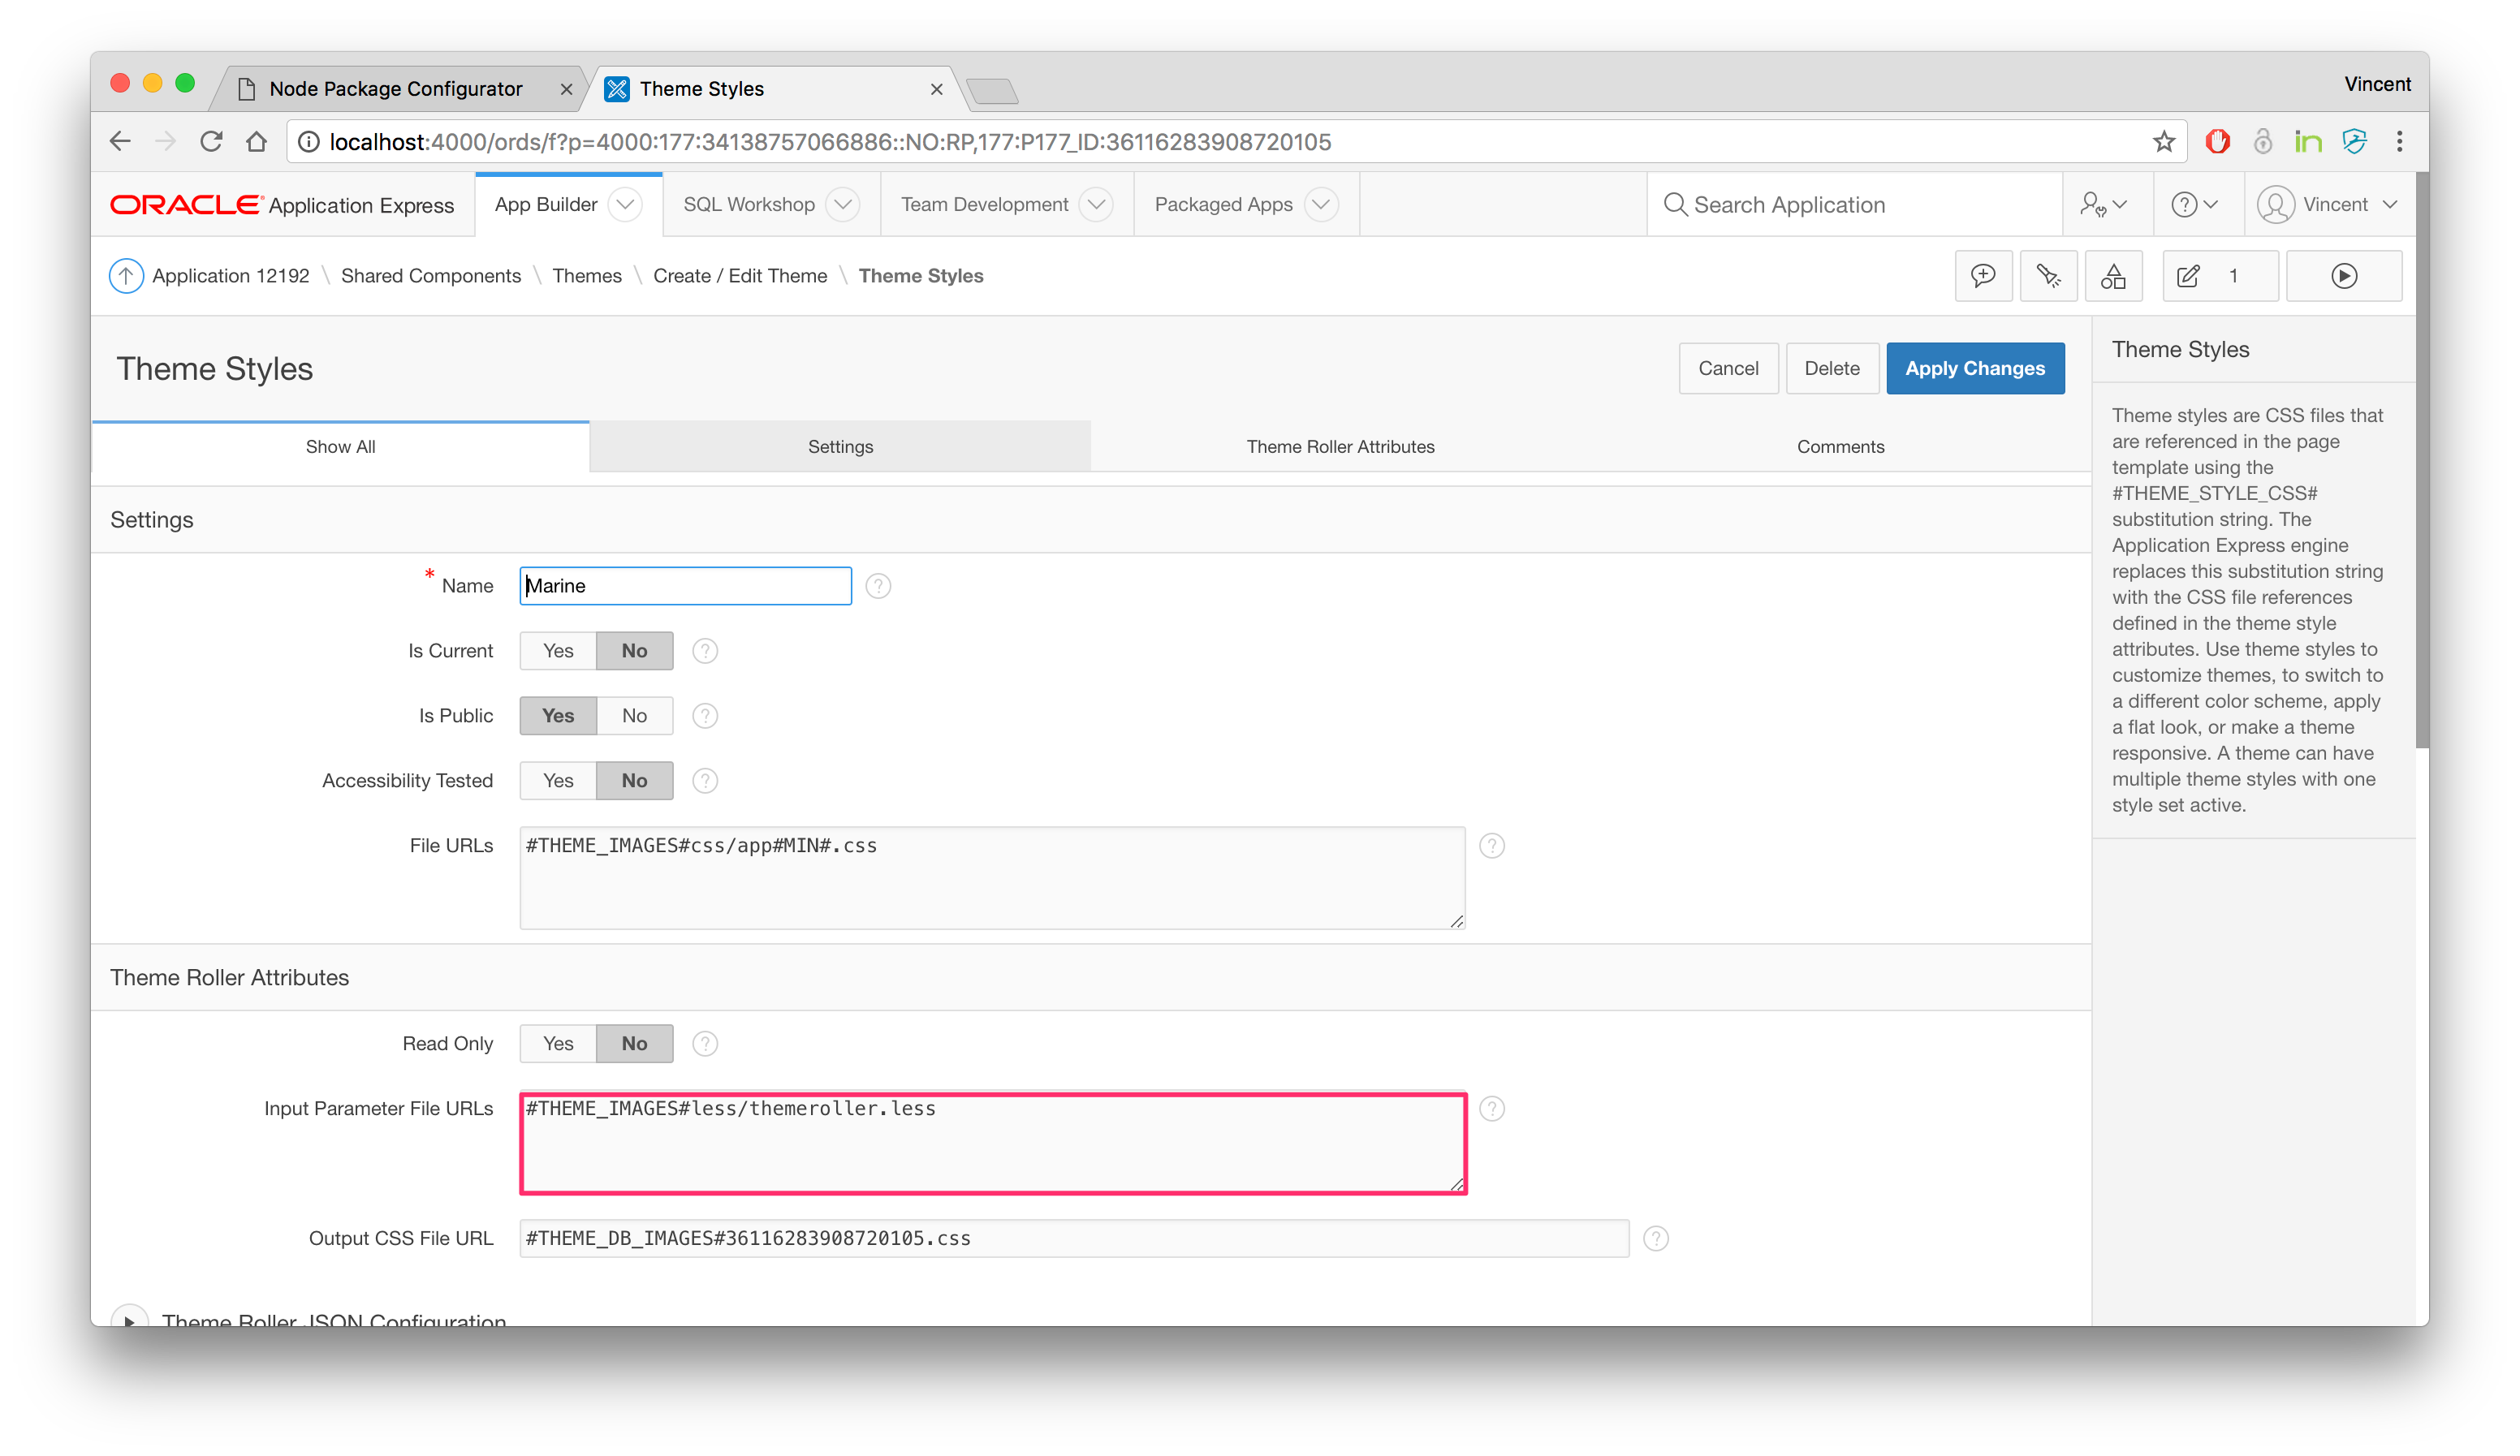Reload the current page

tap(211, 141)
